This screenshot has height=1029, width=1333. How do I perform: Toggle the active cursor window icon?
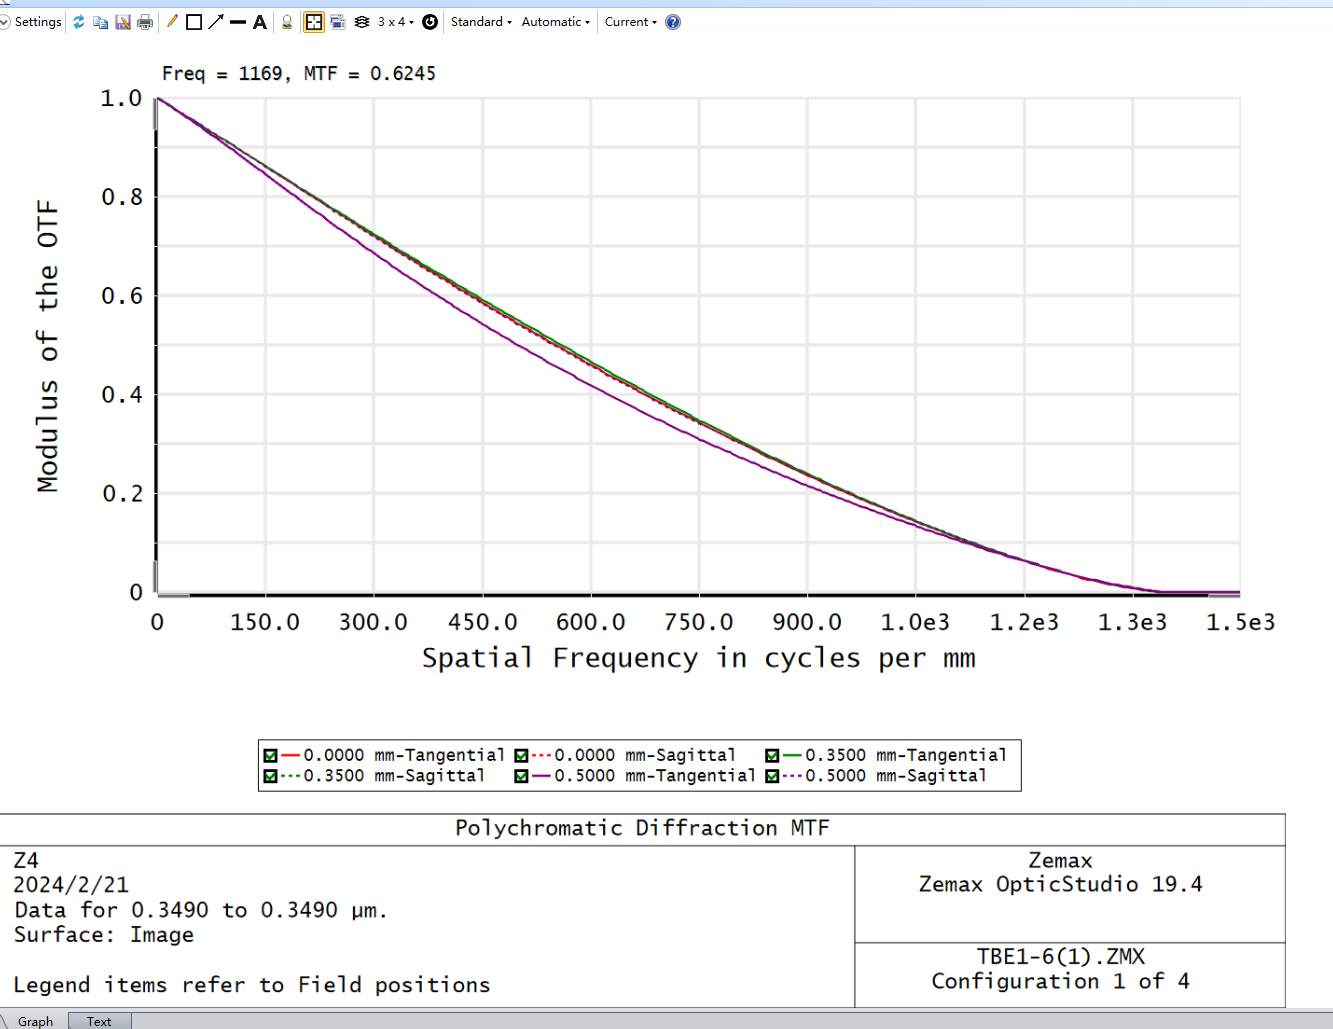(314, 22)
